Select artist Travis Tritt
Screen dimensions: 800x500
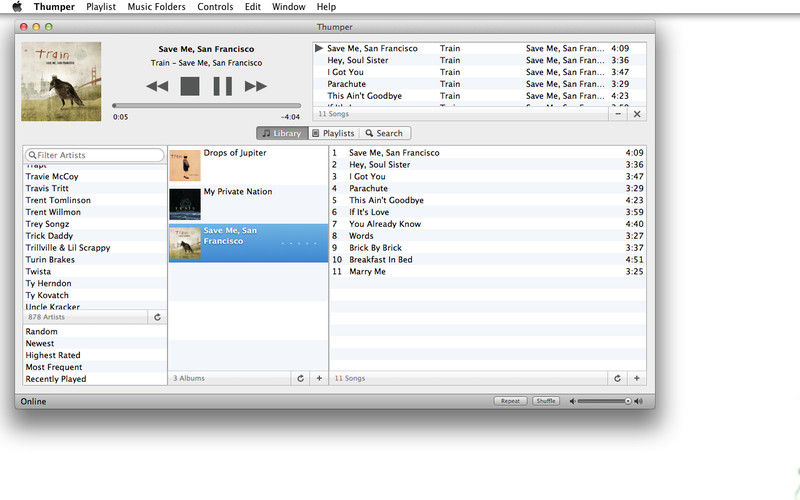[x=95, y=188]
